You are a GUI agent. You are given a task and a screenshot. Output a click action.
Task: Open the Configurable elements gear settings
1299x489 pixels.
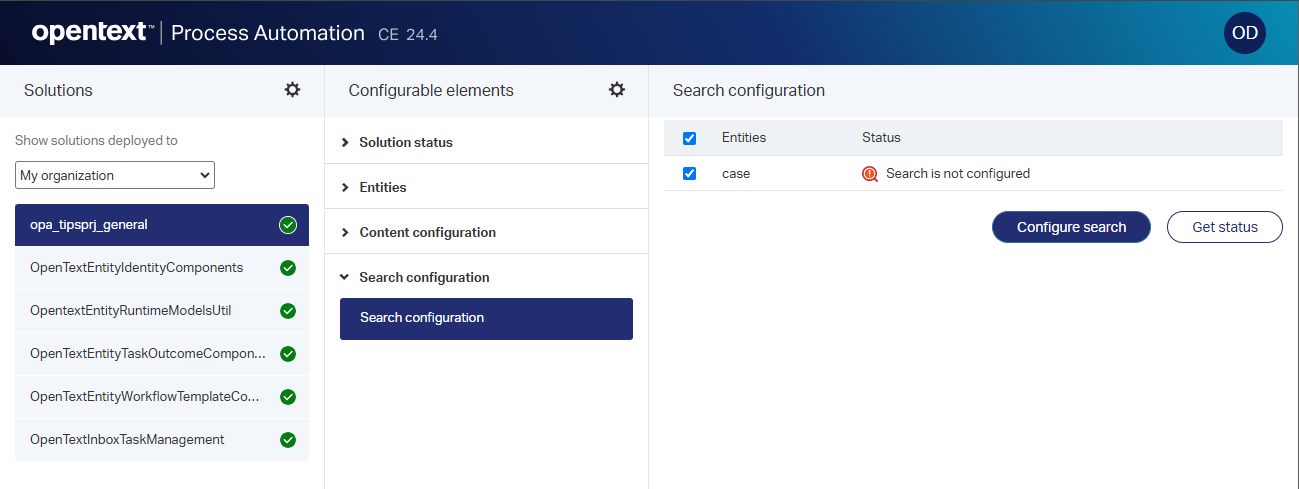[617, 90]
